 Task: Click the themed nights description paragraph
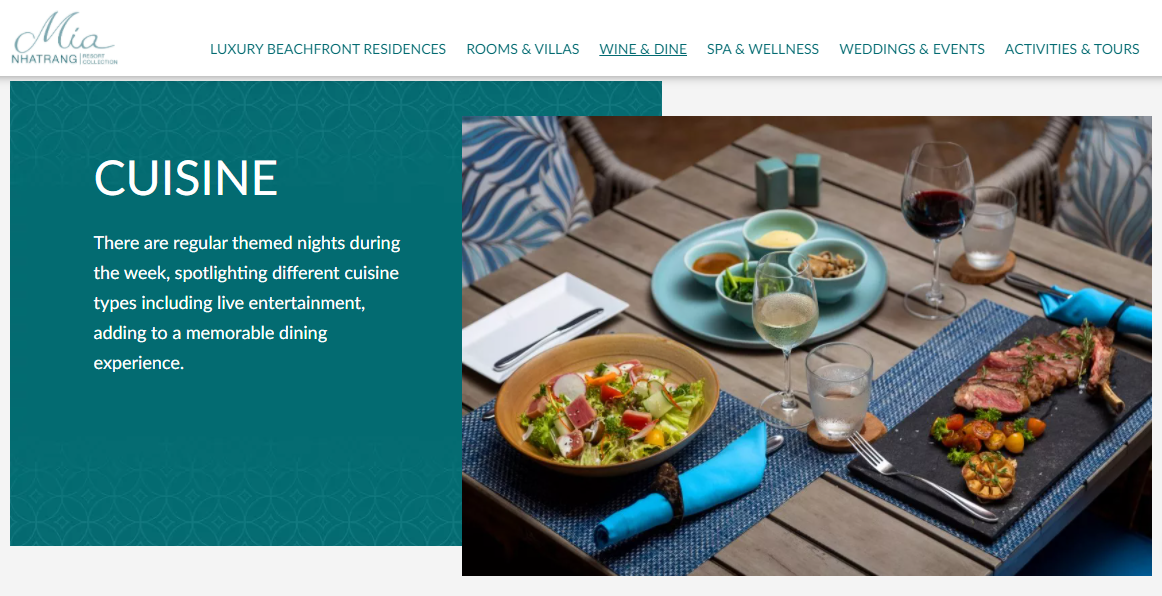(247, 302)
